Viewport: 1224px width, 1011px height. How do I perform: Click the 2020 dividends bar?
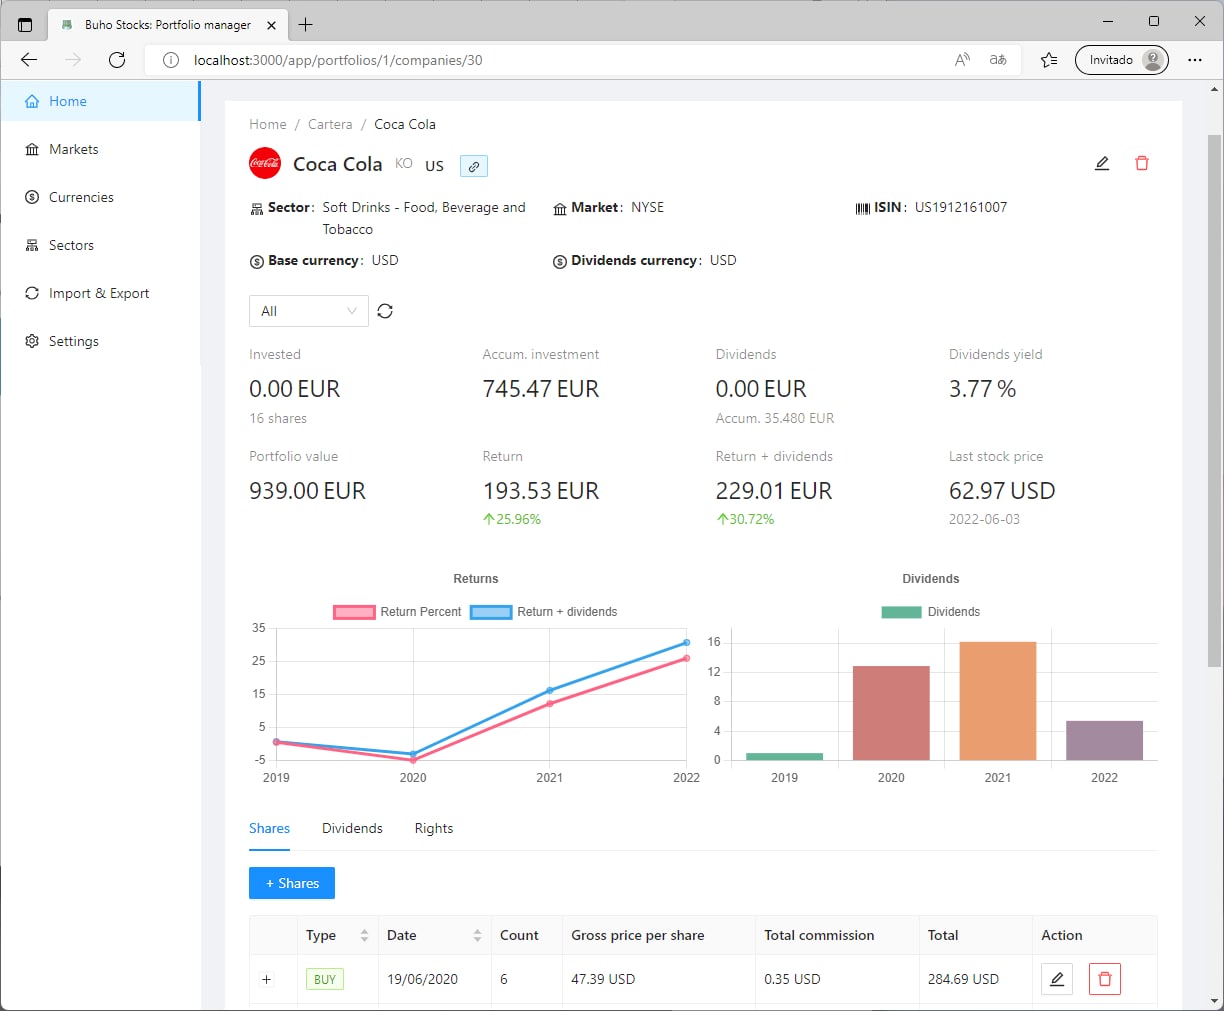coord(891,713)
